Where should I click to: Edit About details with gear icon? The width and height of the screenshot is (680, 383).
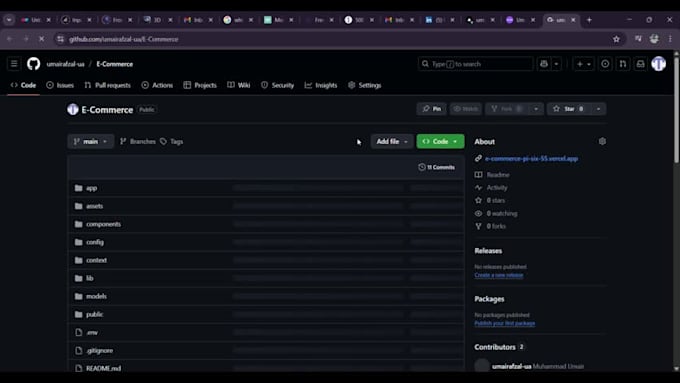click(602, 141)
